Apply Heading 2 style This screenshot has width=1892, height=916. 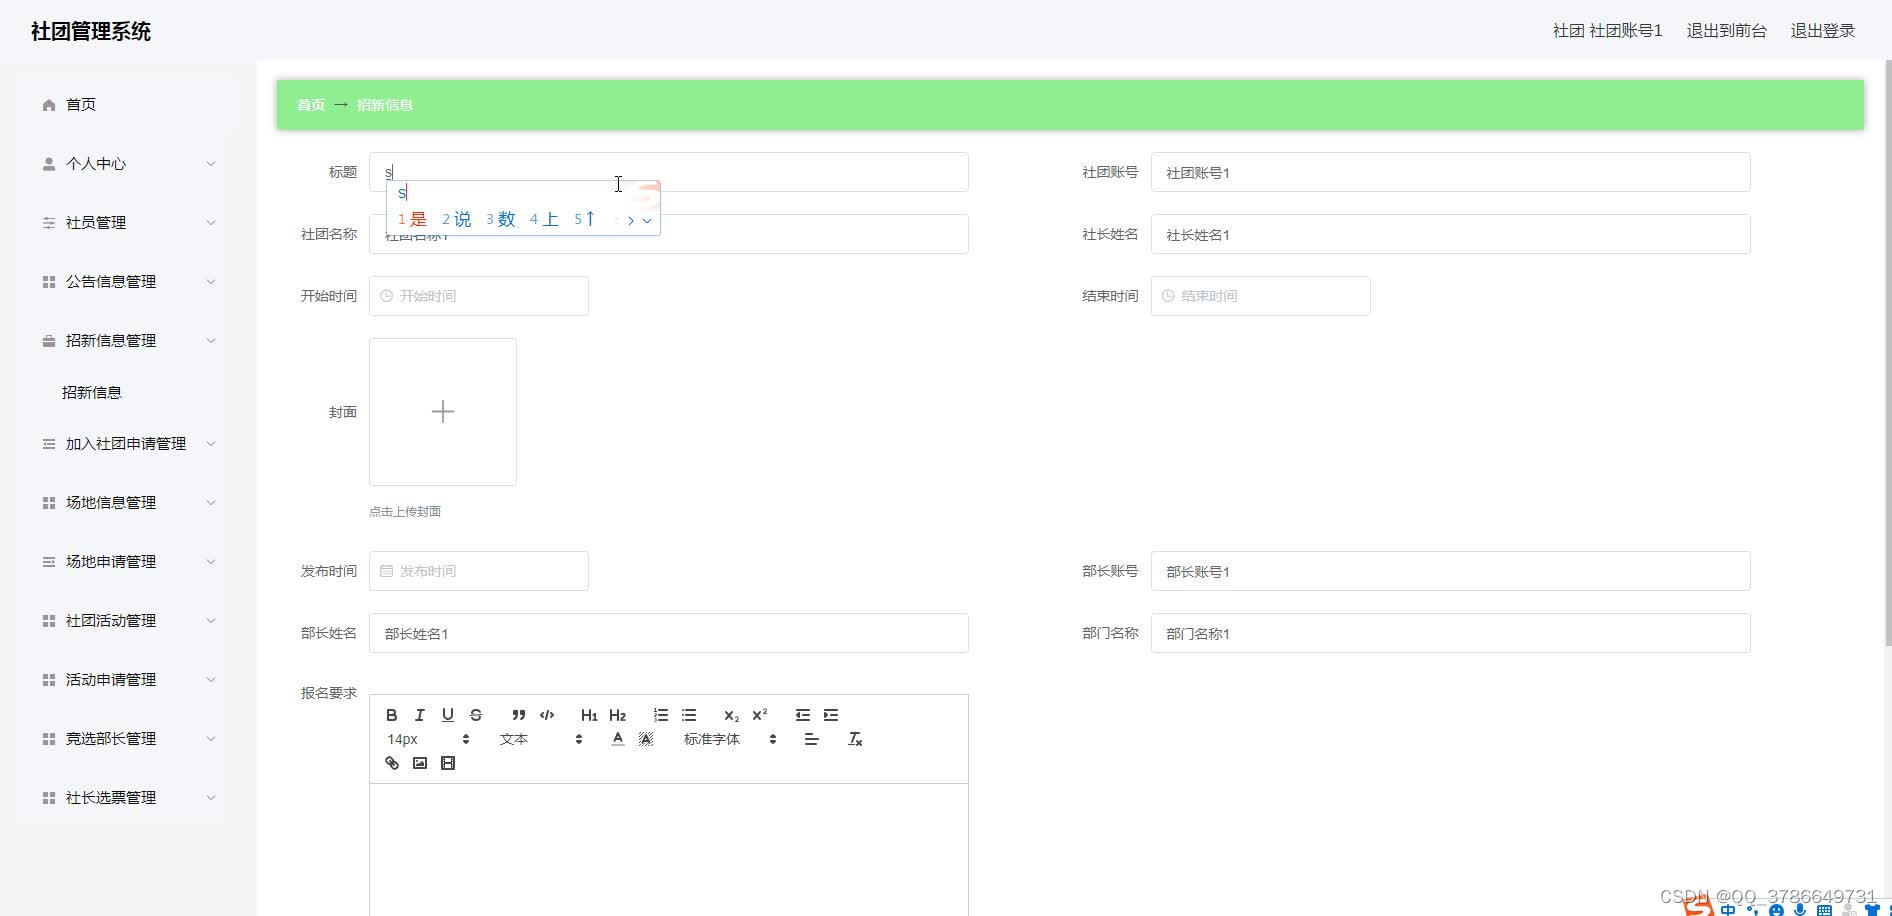(617, 715)
